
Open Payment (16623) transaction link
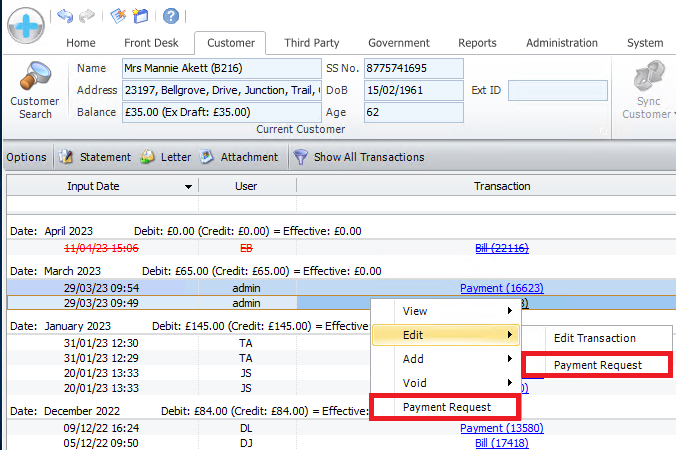tap(501, 288)
